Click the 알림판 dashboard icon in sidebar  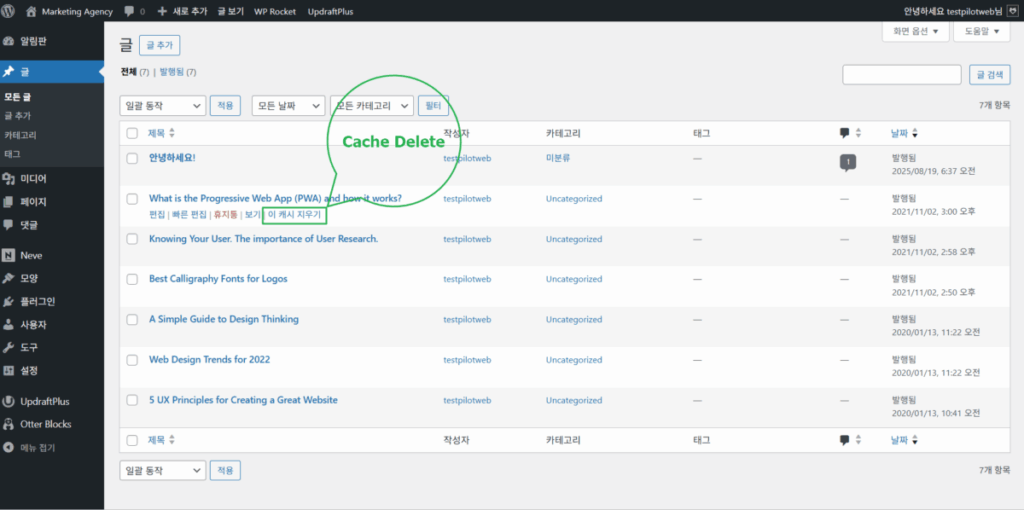[9, 41]
